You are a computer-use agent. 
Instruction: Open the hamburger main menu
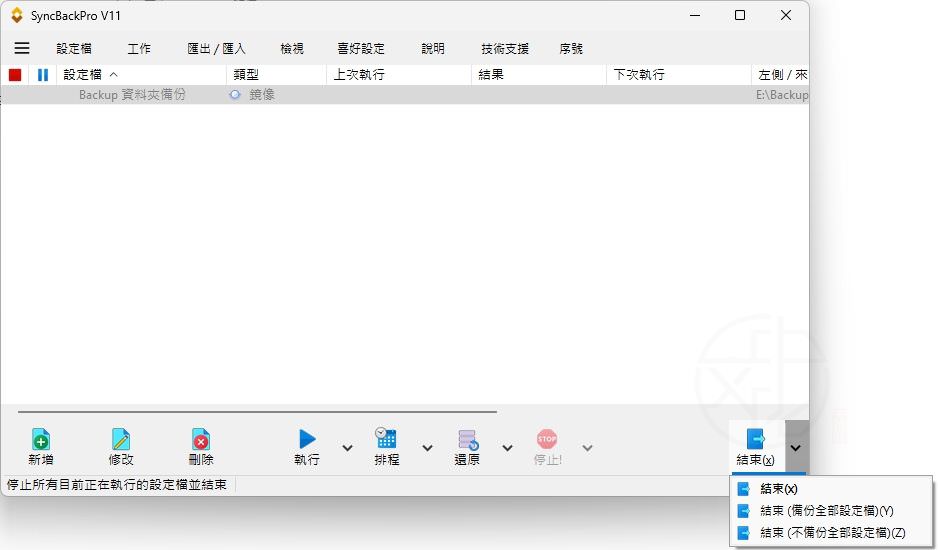21,48
